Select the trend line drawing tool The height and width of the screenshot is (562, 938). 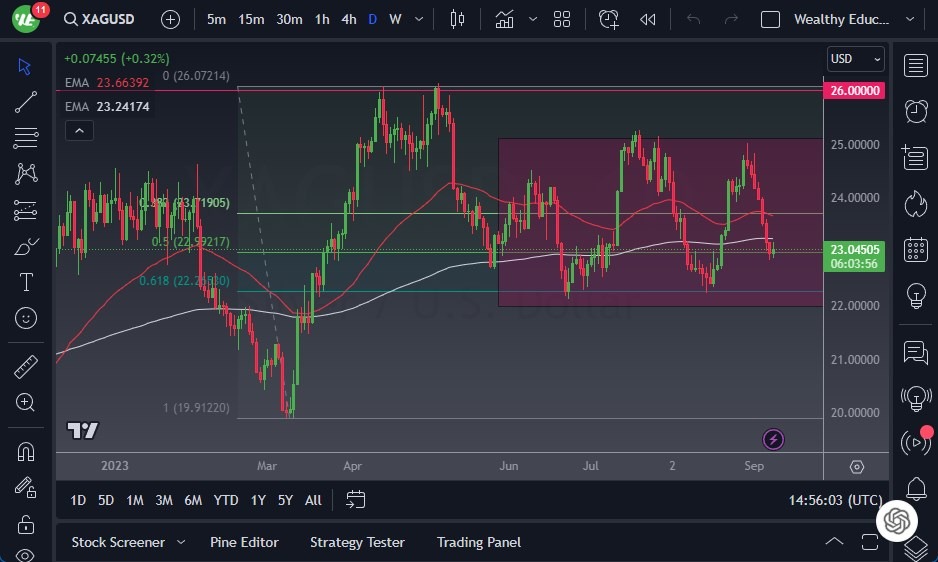pyautogui.click(x=26, y=102)
